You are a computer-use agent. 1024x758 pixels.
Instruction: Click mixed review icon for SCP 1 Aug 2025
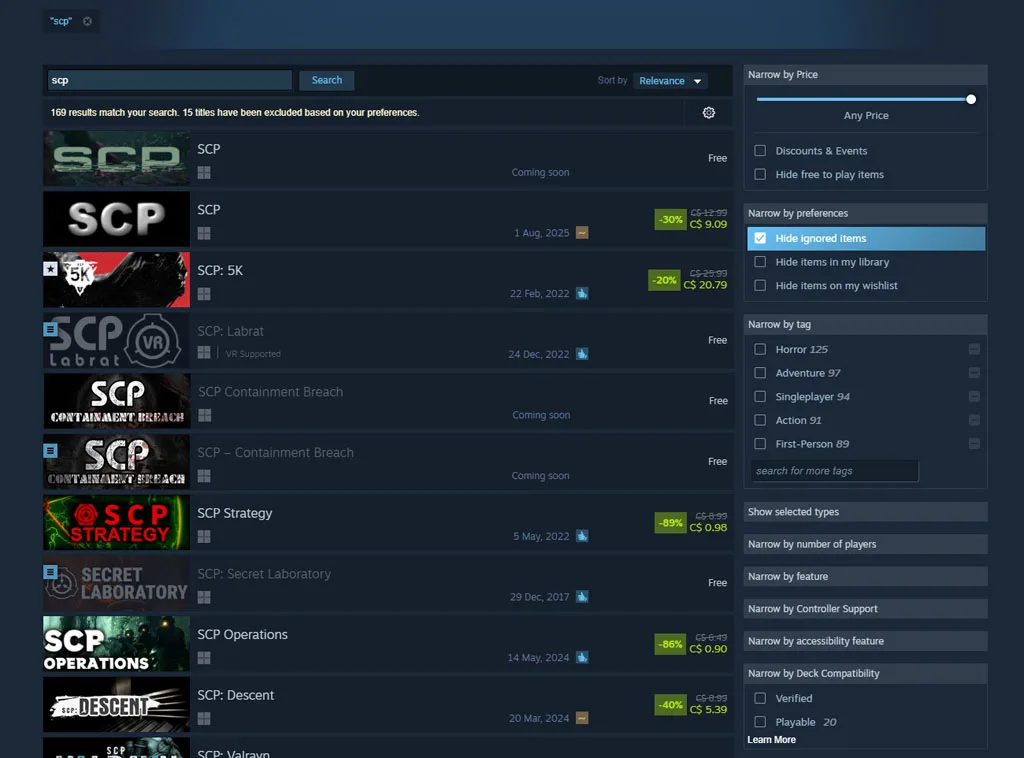582,232
